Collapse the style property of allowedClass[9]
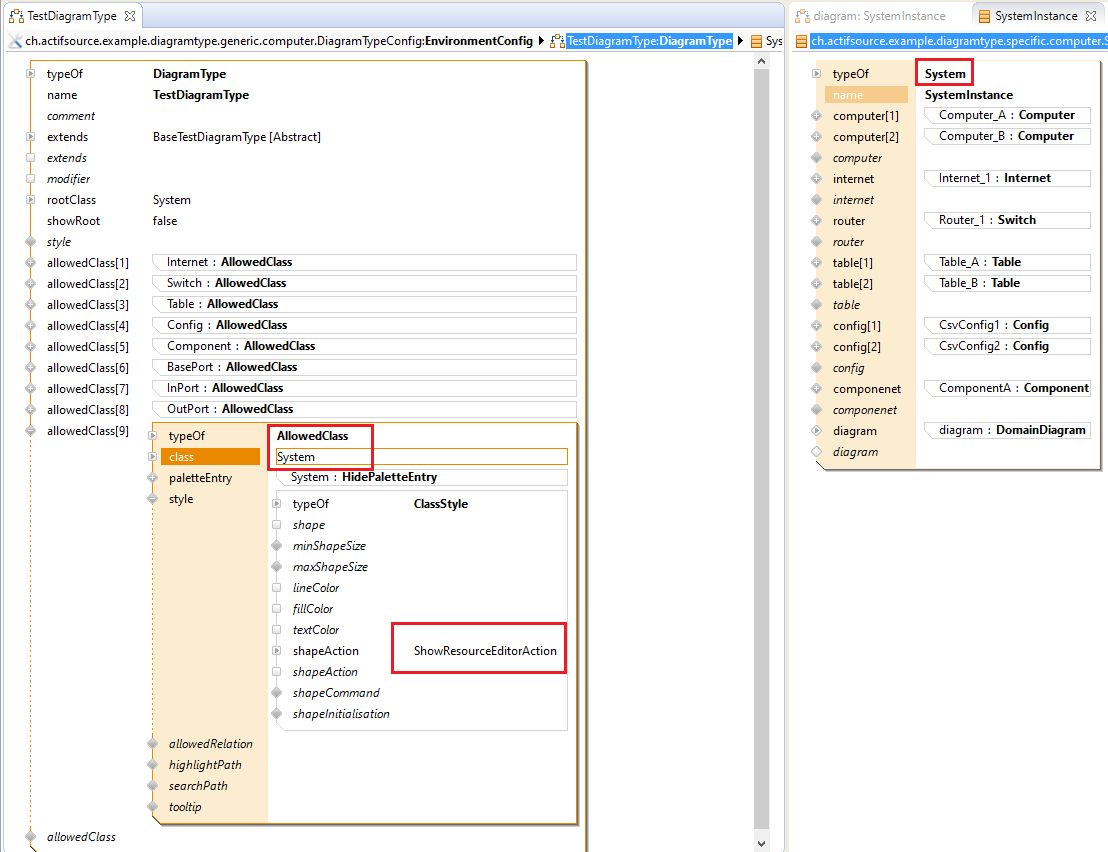This screenshot has width=1108, height=852. 153,499
